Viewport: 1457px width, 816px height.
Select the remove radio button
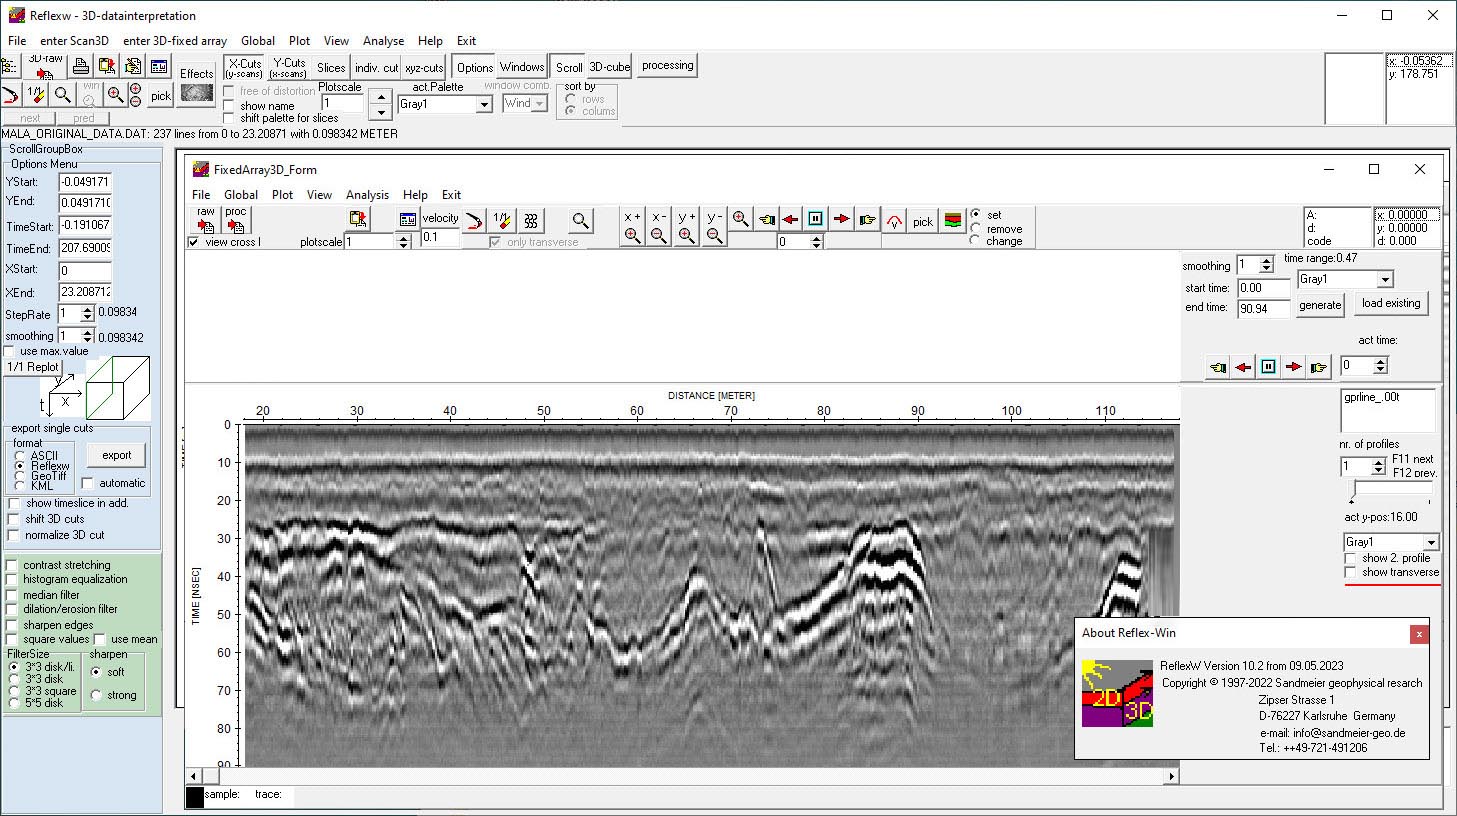[x=977, y=228]
